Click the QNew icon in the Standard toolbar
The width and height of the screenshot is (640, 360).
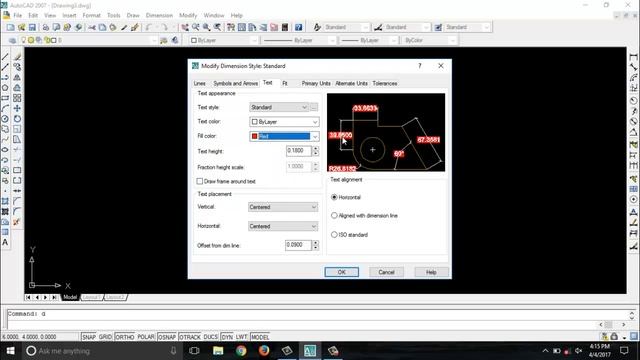click(11, 27)
